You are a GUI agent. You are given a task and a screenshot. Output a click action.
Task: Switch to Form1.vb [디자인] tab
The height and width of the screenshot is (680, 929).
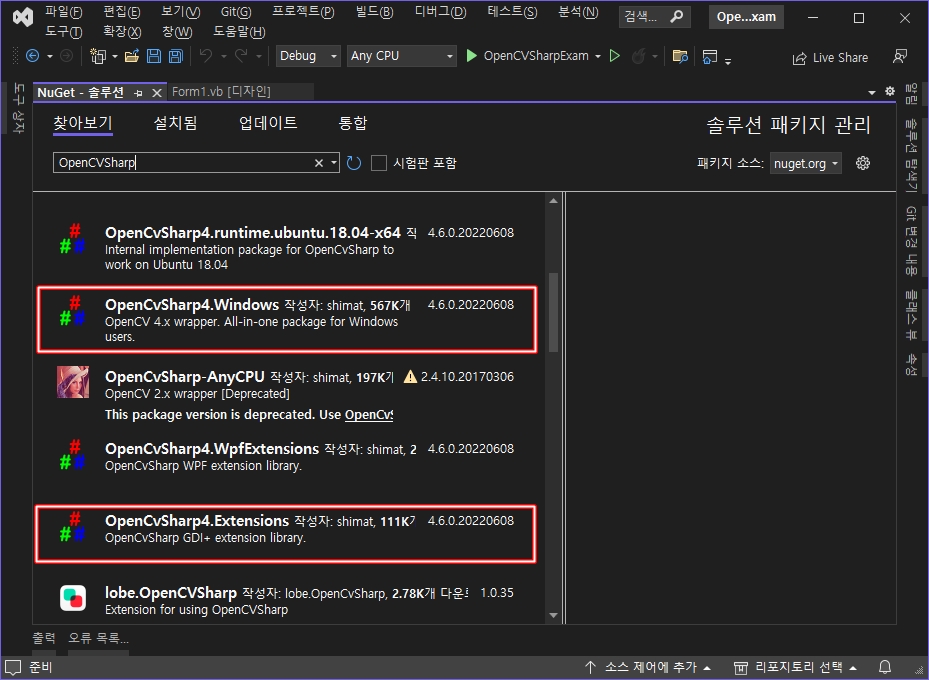(x=221, y=92)
